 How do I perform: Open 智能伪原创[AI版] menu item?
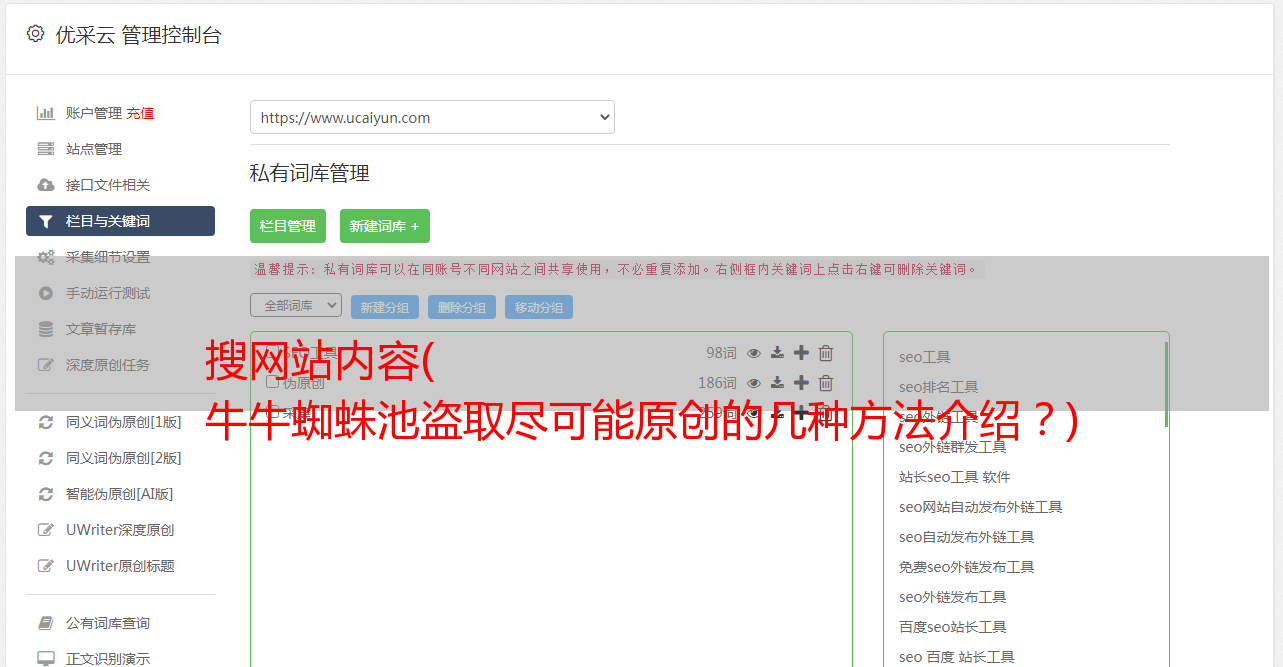120,494
